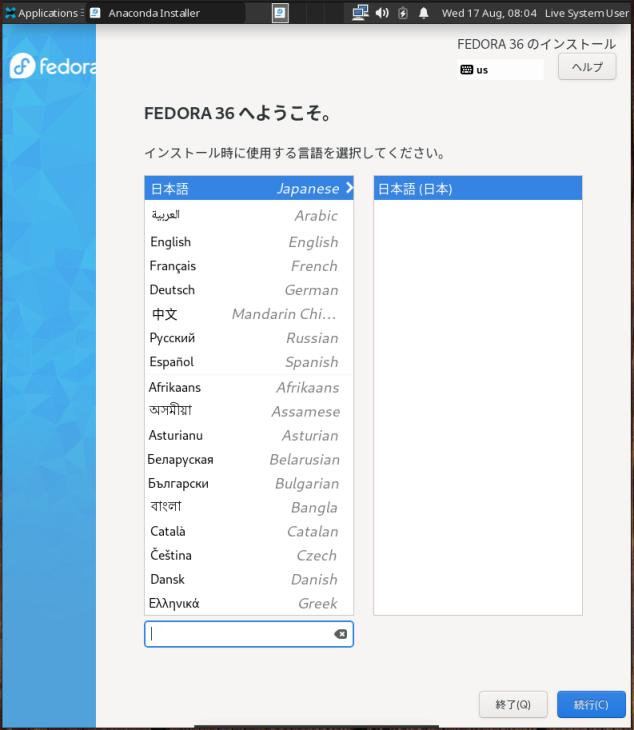Open the Applications menu in top panel
This screenshot has height=730, width=634.
coord(44,13)
